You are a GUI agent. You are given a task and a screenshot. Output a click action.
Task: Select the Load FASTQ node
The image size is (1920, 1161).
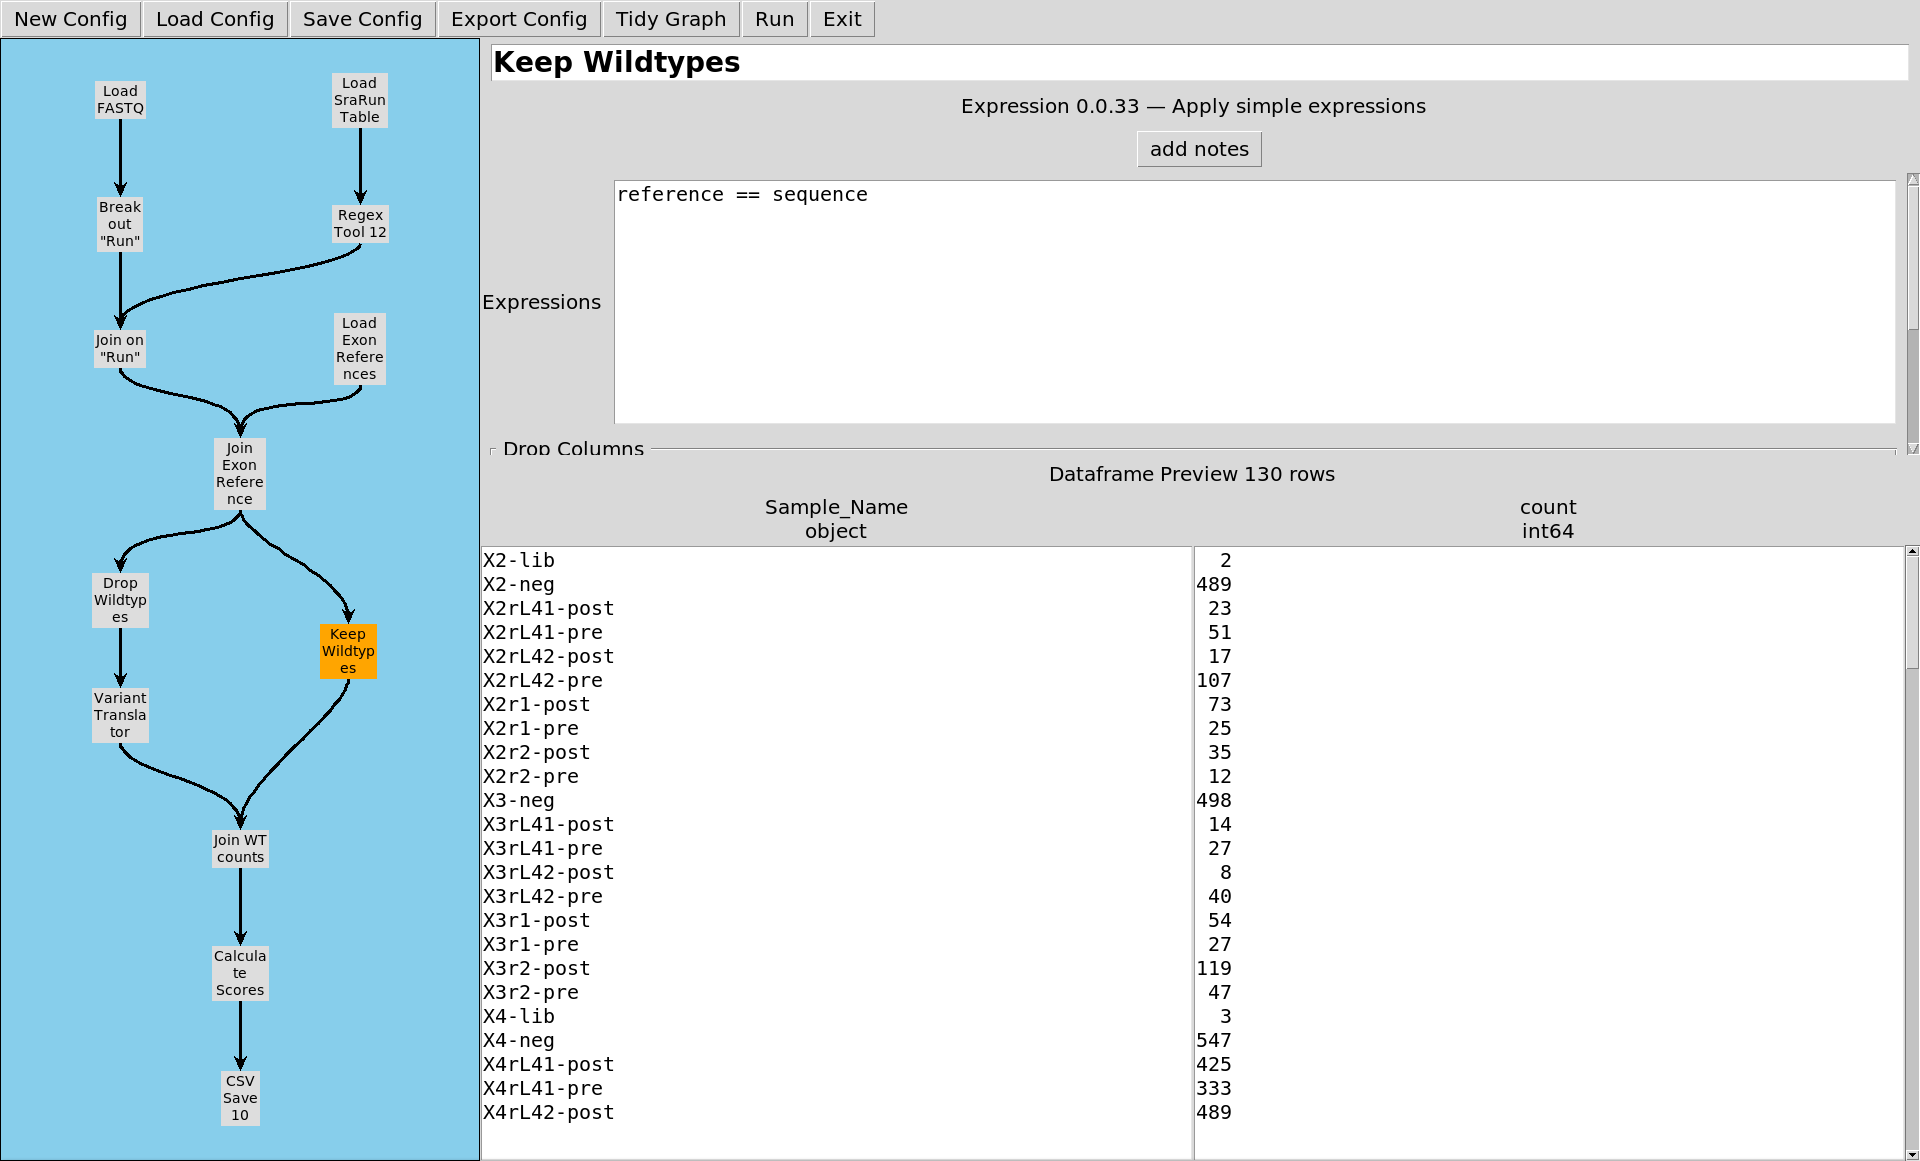[120, 100]
